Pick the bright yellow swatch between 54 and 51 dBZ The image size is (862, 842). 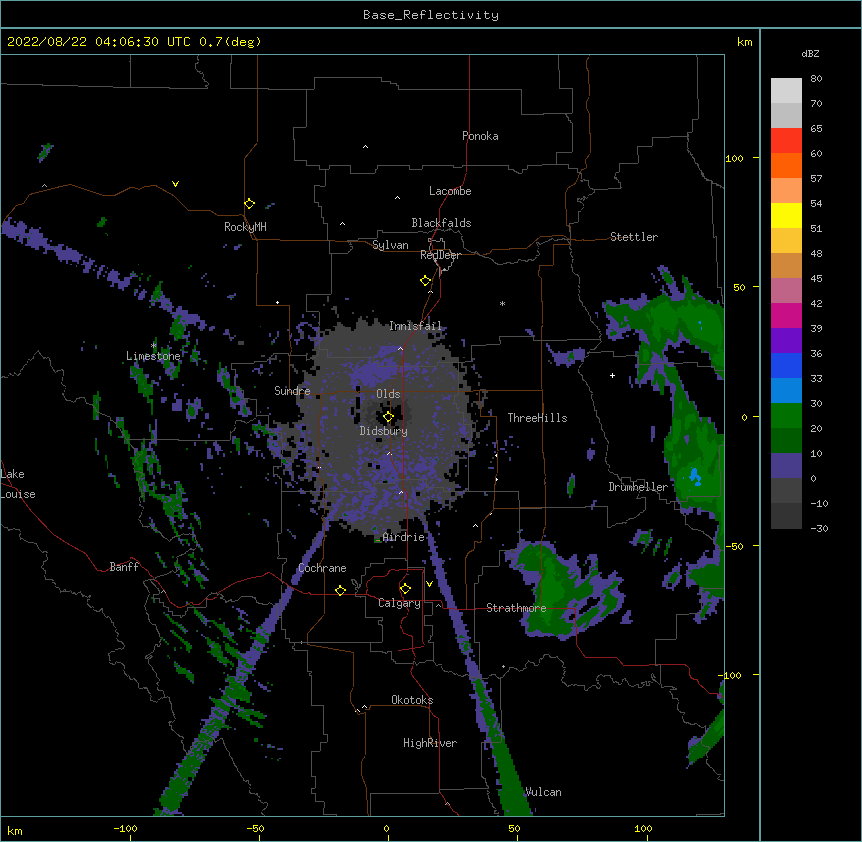click(x=786, y=215)
